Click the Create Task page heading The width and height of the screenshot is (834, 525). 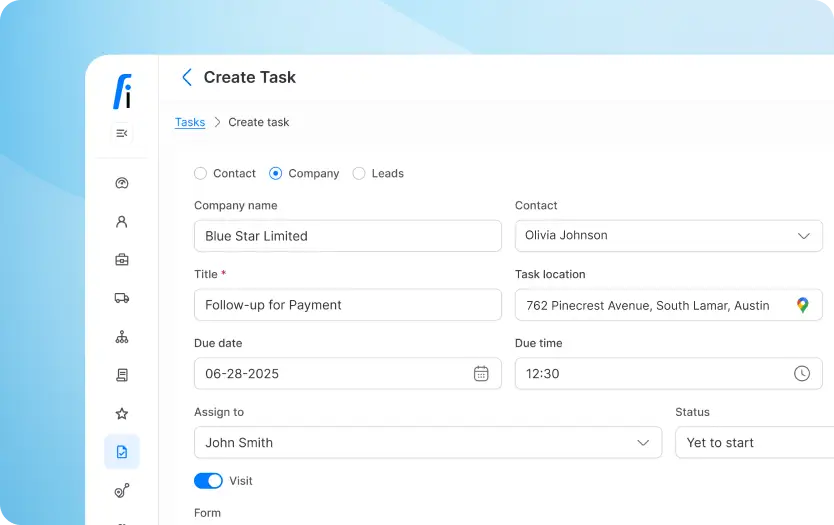coord(249,77)
